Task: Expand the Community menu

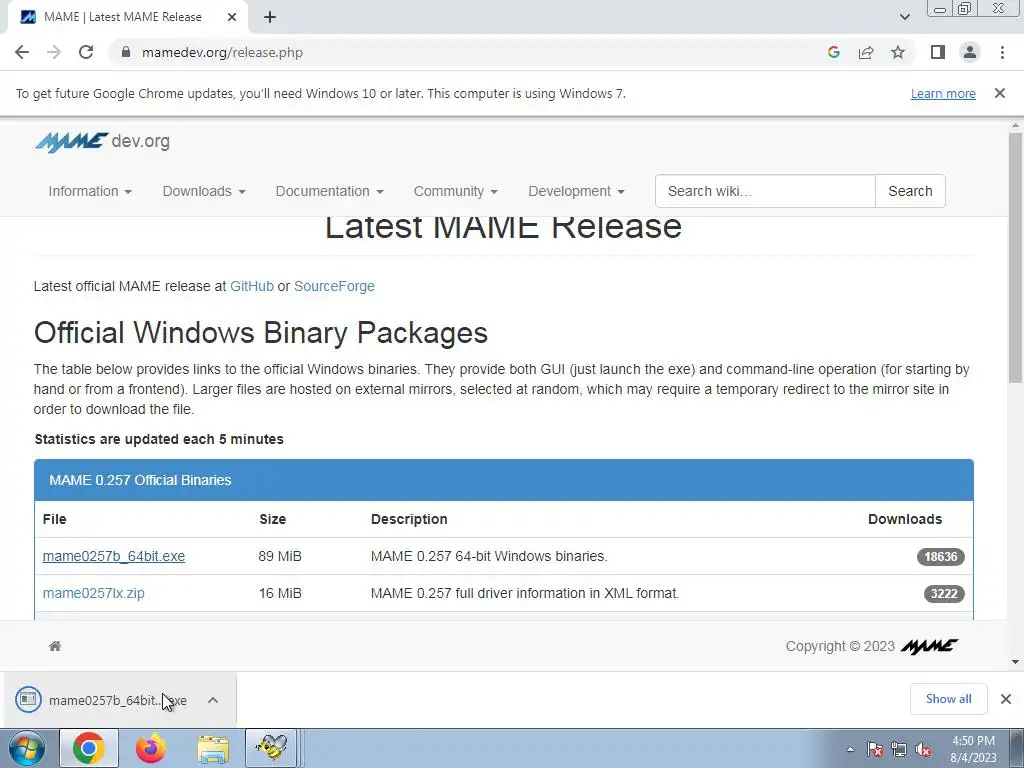Action: pyautogui.click(x=455, y=191)
